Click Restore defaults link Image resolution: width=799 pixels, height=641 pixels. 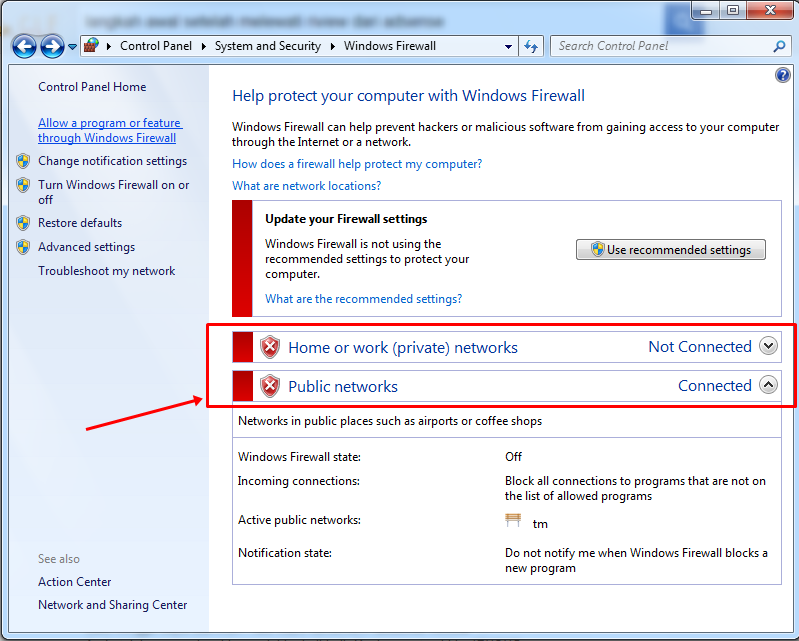pos(80,223)
